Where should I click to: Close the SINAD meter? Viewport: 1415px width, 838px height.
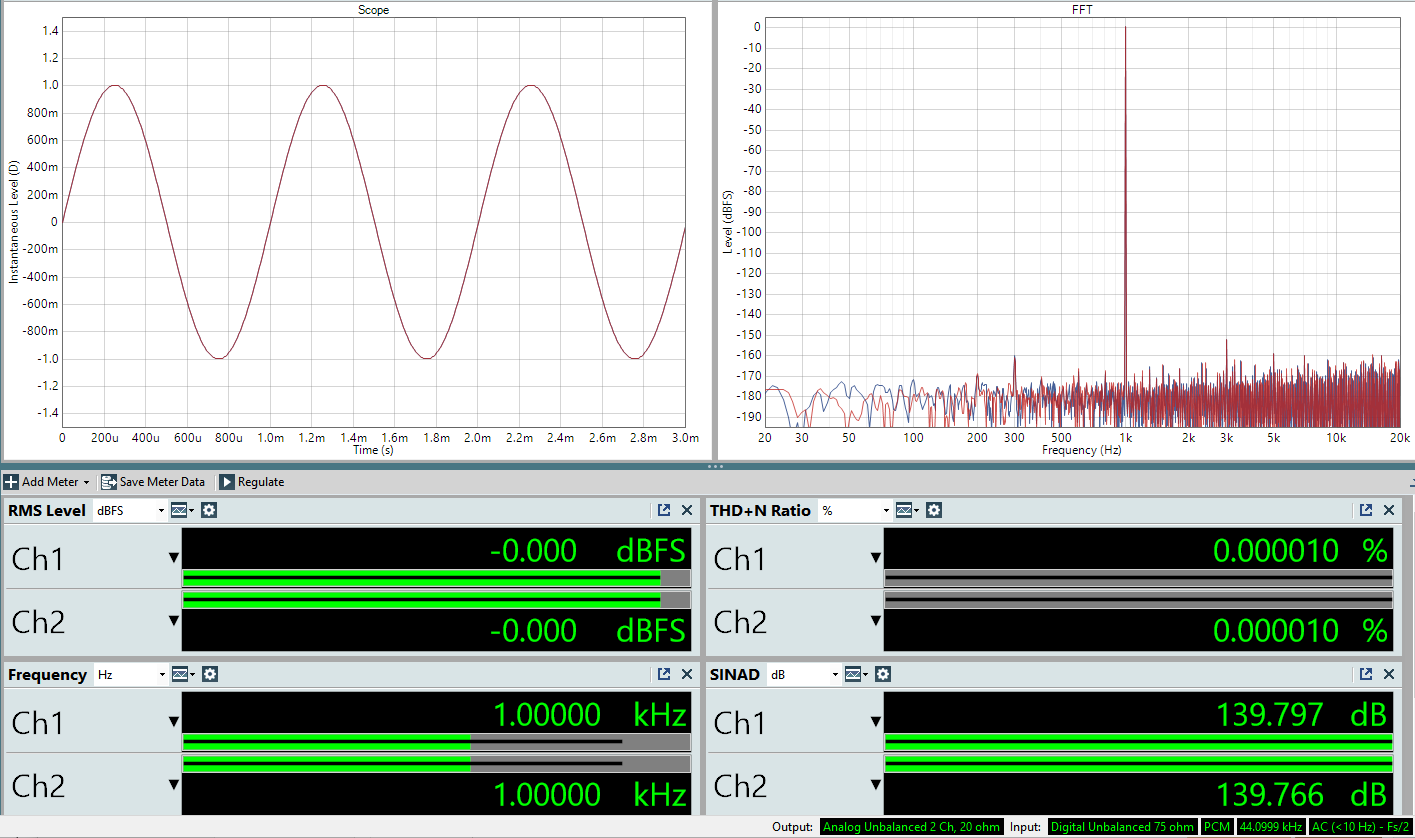tap(1389, 674)
